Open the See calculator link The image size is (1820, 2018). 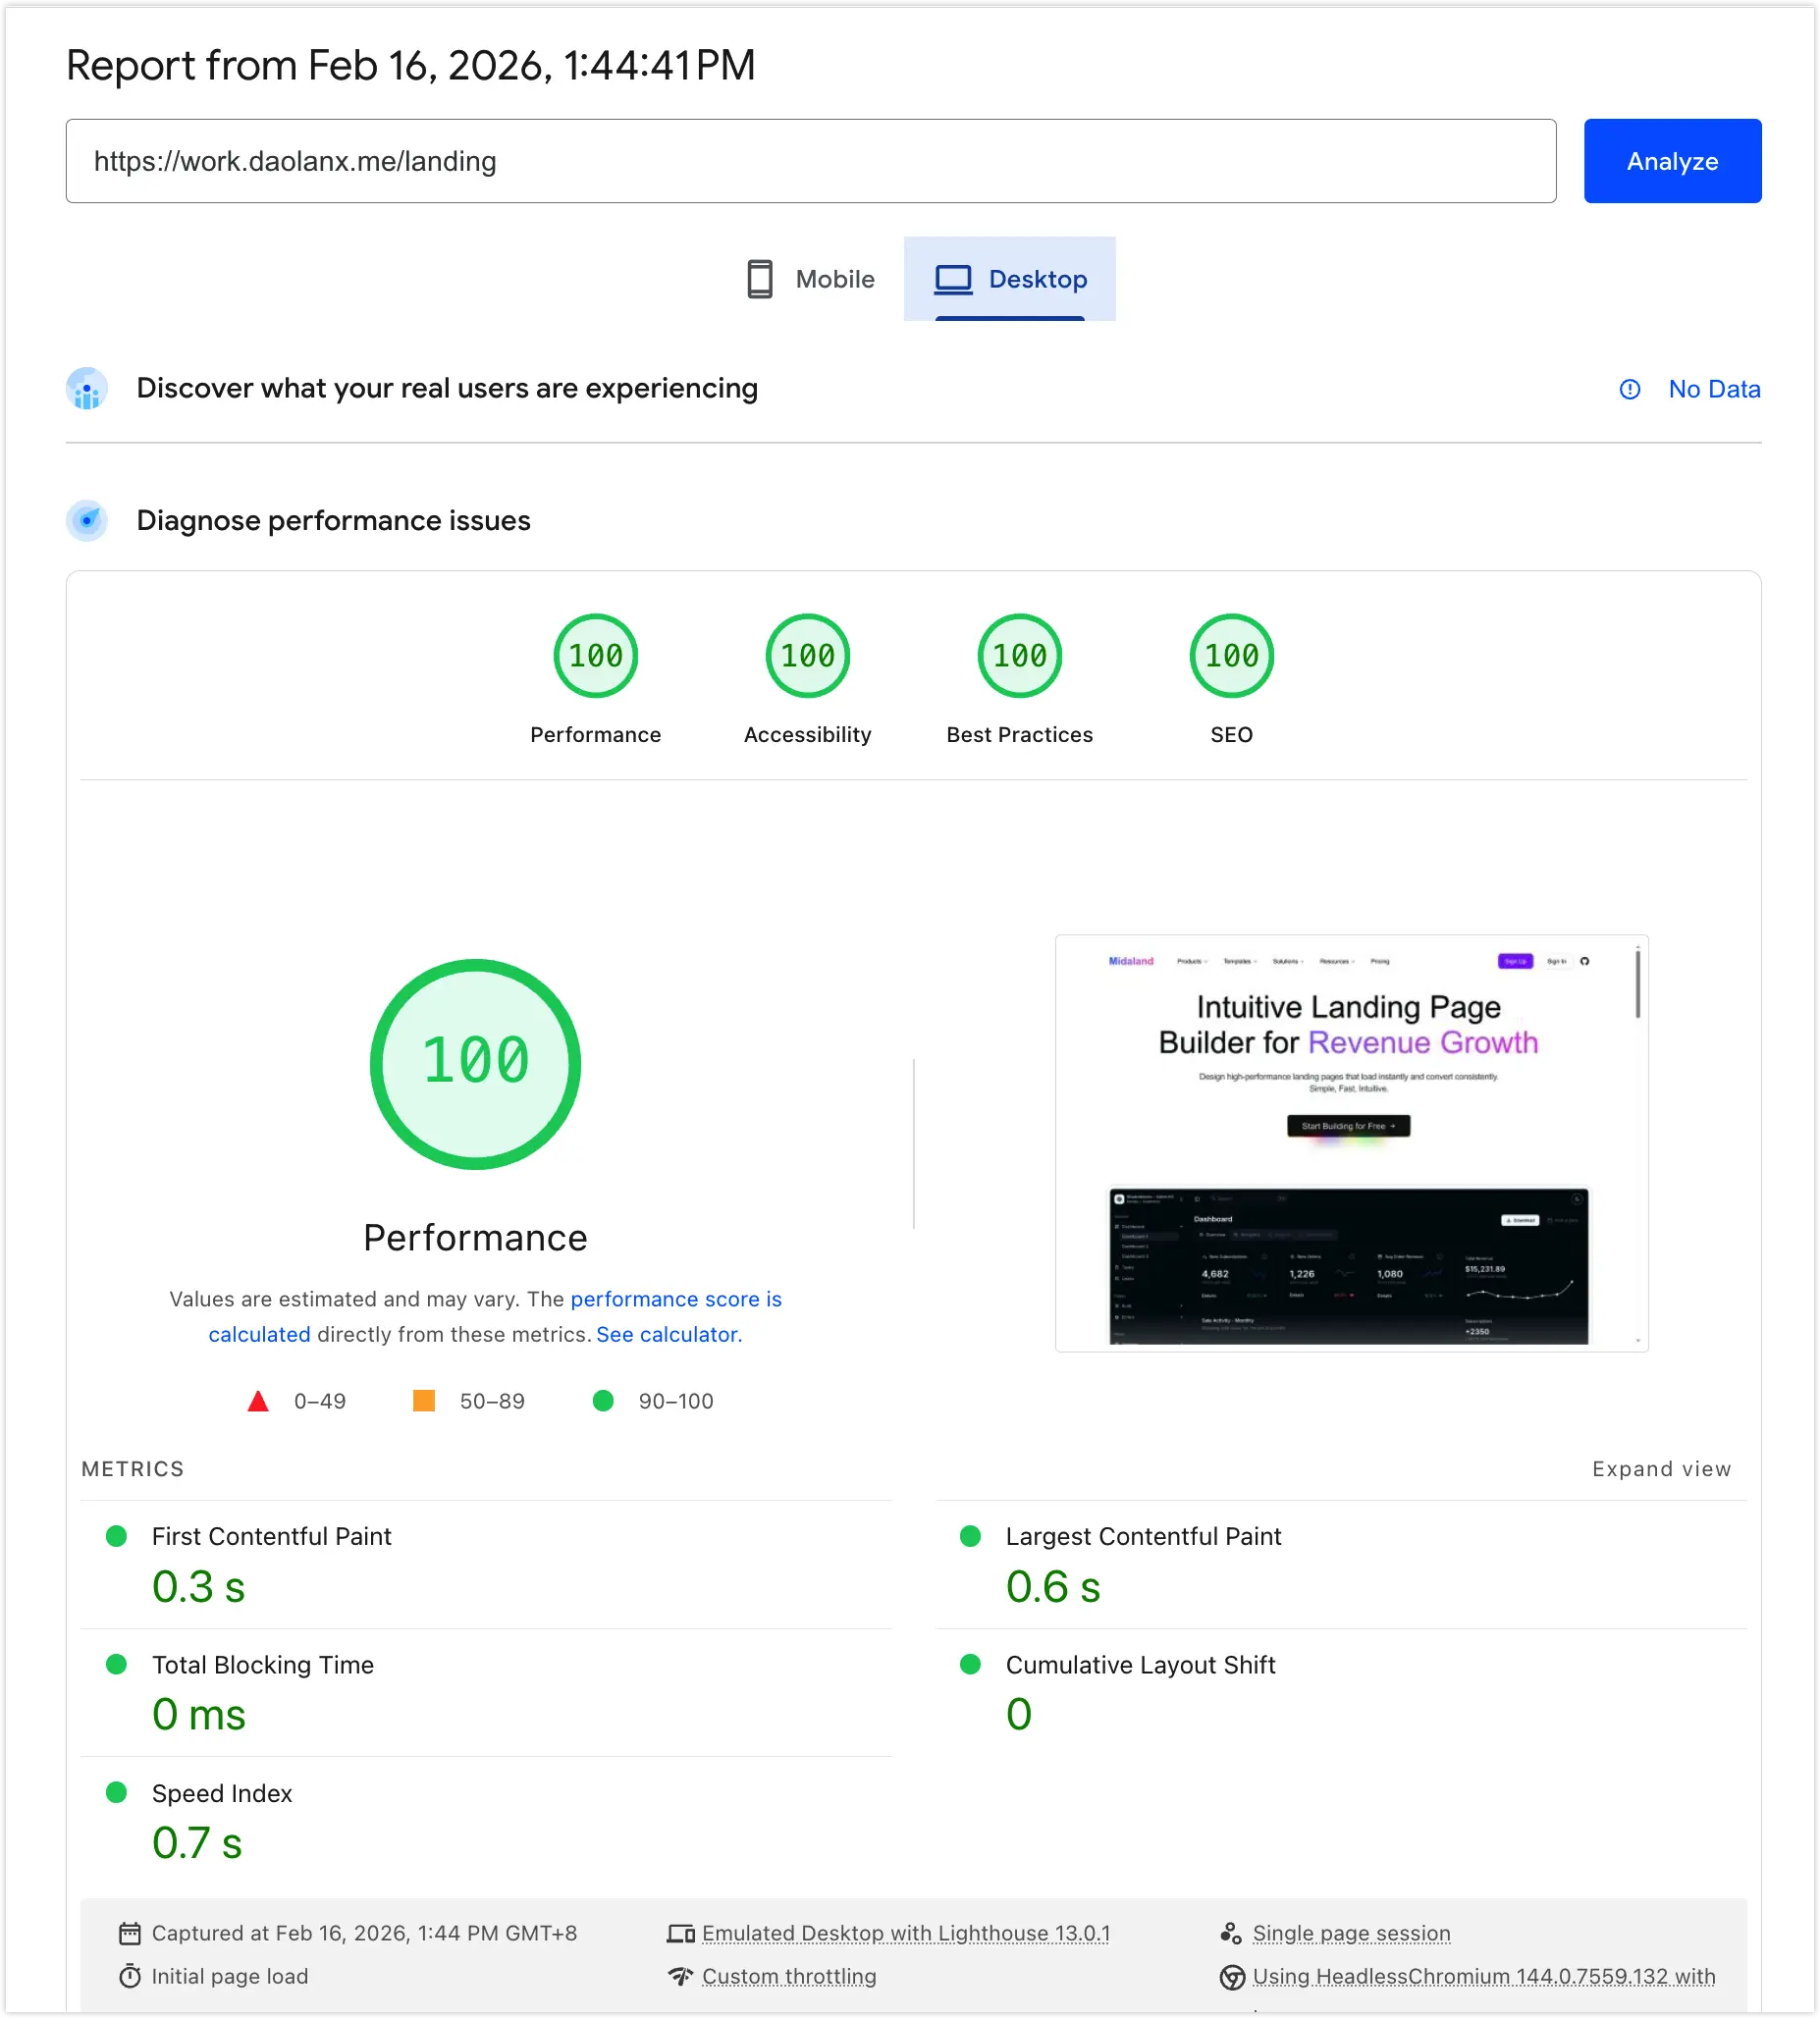click(668, 1334)
